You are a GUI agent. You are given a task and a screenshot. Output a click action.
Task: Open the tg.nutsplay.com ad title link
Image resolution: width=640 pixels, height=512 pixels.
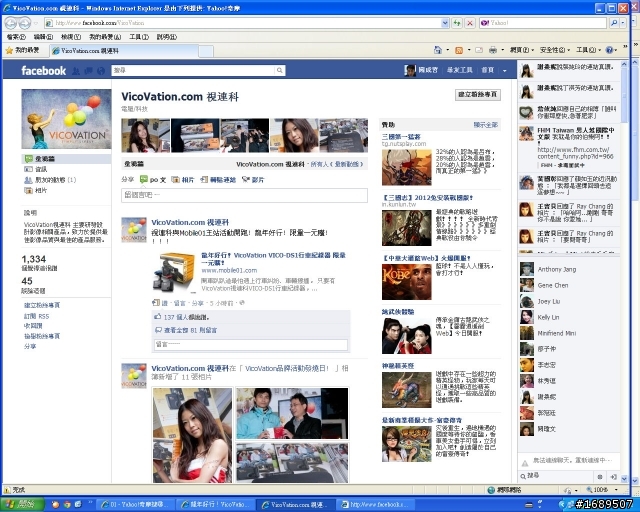(401, 137)
